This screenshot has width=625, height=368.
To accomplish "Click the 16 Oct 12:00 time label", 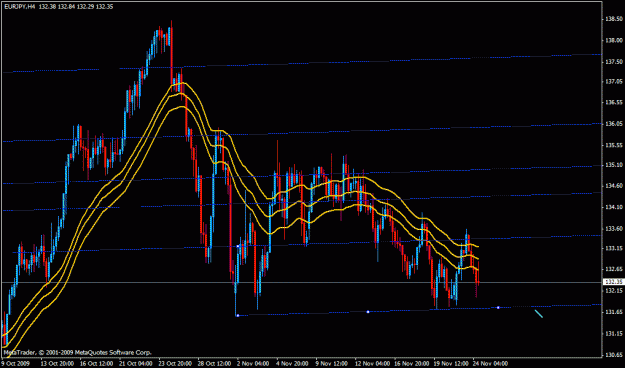I will 96,364.
